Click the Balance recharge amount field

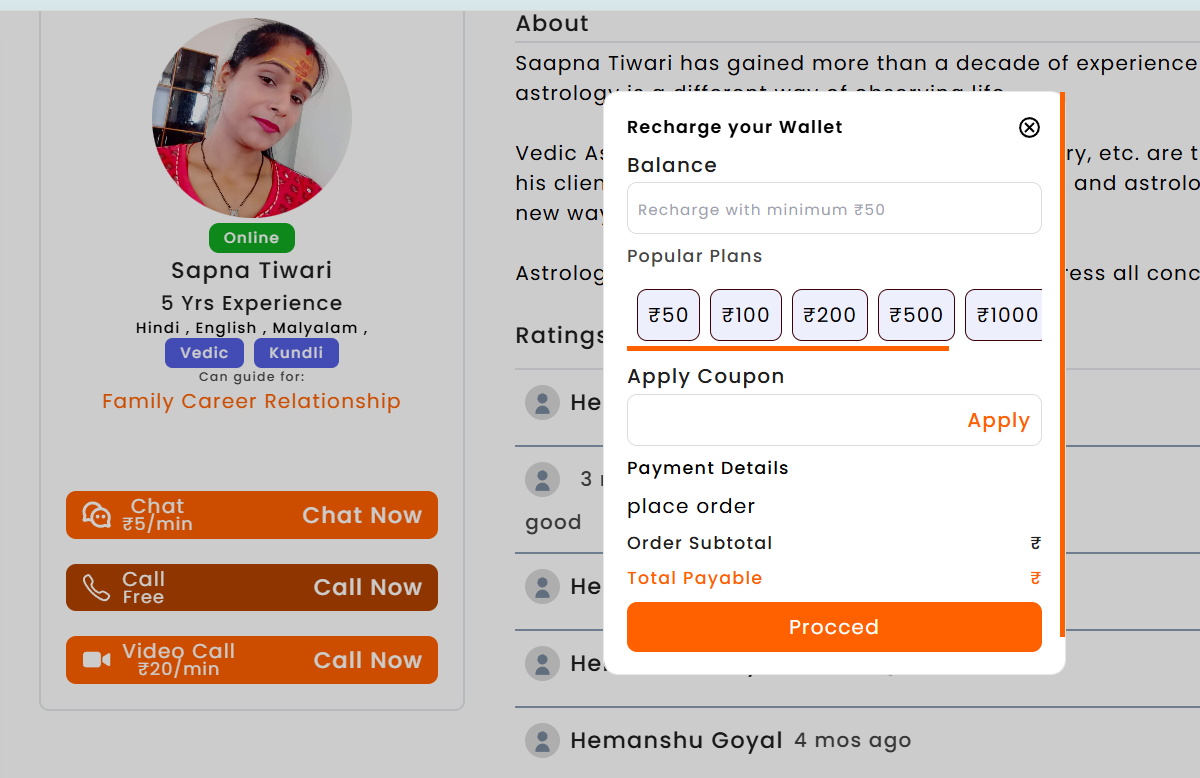pyautogui.click(x=834, y=209)
